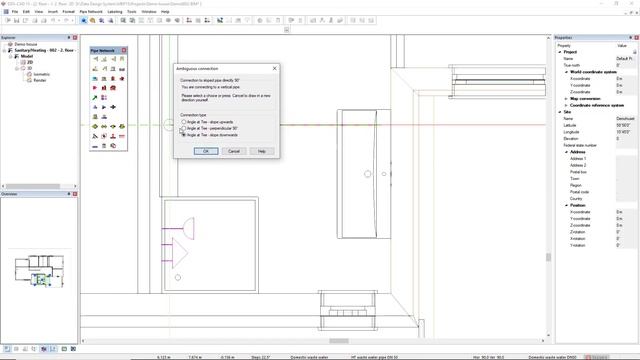This screenshot has width=640, height=360.
Task: Click the Project Name value field in Properties
Action: pos(626,58)
